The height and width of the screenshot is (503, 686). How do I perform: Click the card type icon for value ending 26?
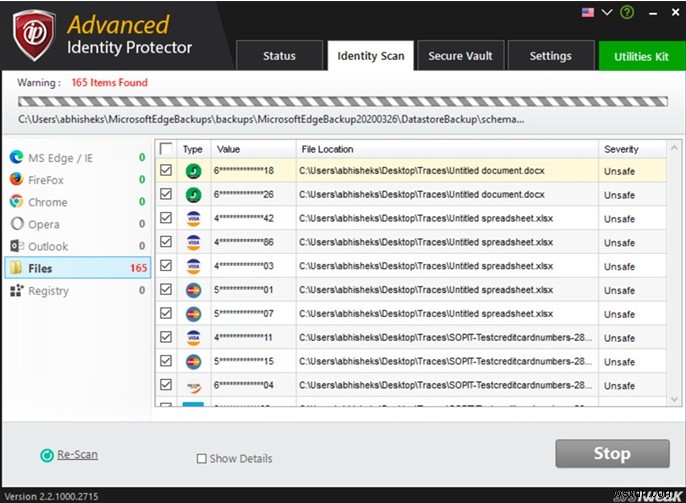[x=193, y=195]
